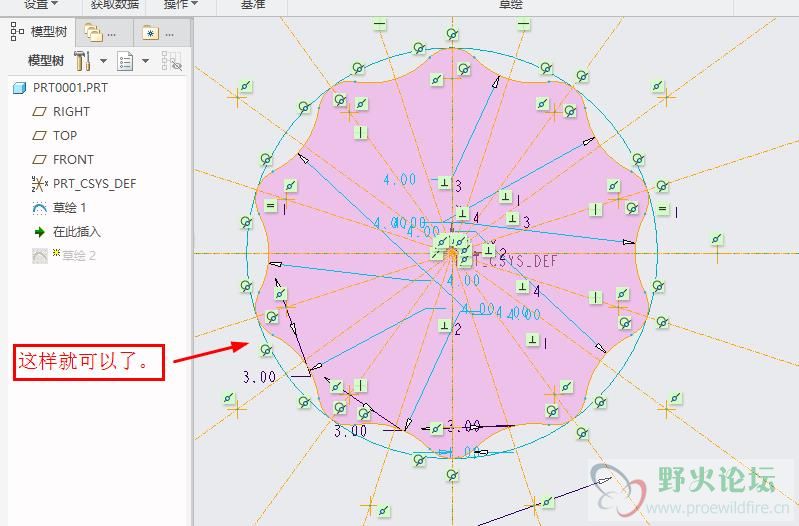This screenshot has width=799, height=526.
Task: Click the top-right horizontal constraint symbol
Action: 523,24
